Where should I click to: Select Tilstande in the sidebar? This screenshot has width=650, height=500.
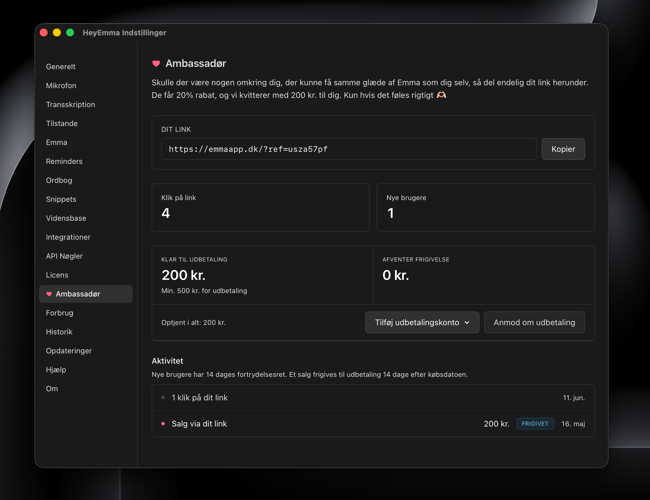(x=62, y=124)
